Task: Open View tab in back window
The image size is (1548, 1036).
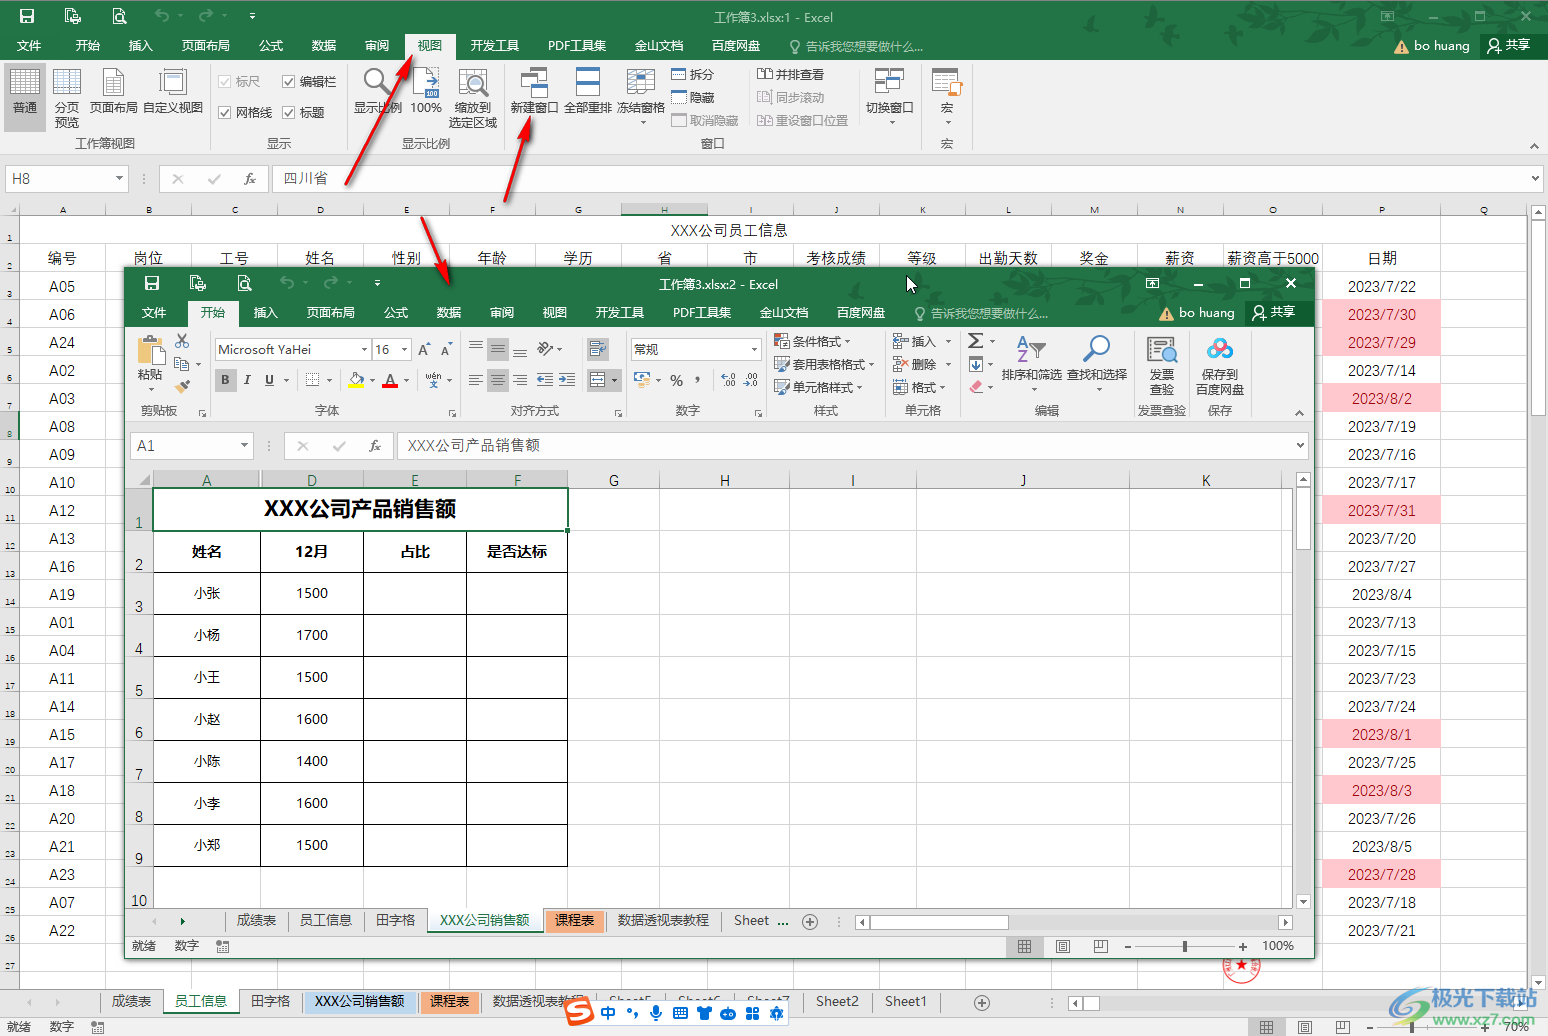Action: 430,46
